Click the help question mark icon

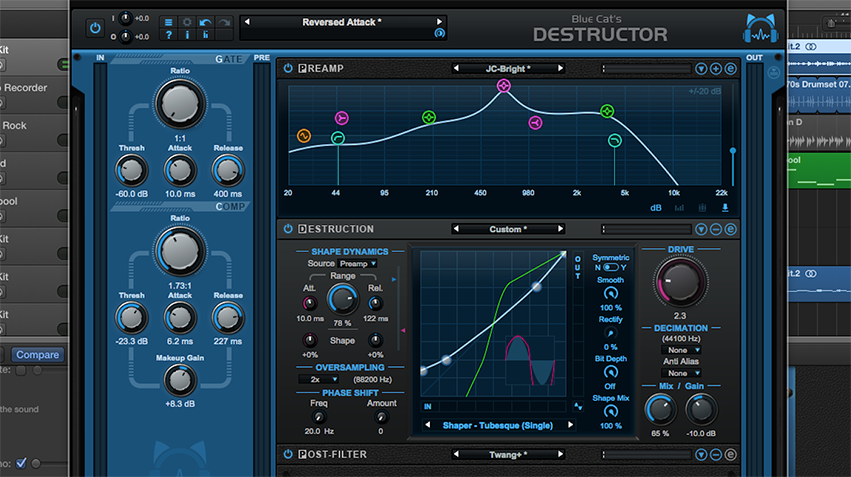168,36
